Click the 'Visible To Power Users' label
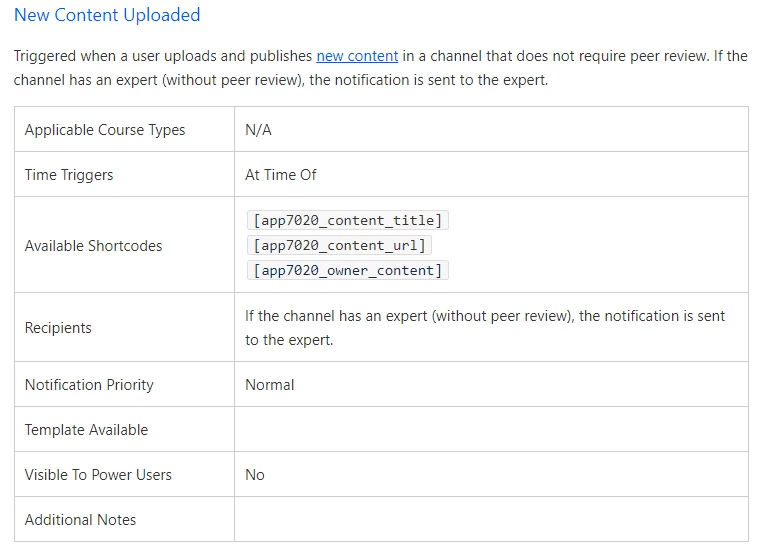760x550 pixels. (98, 475)
